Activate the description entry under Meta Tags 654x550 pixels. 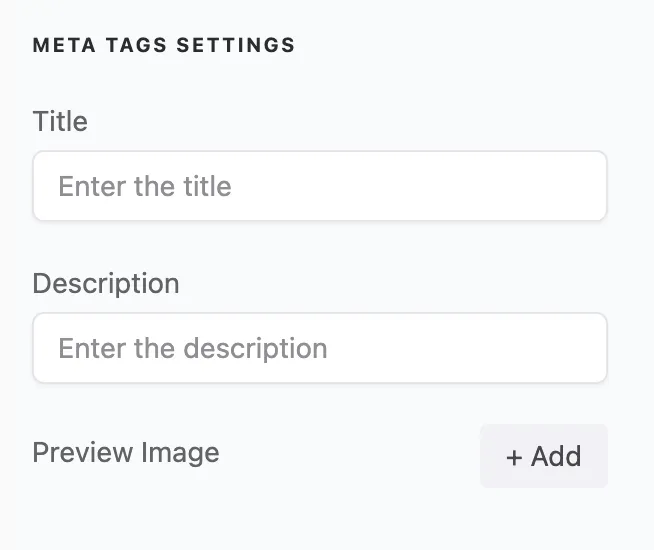[320, 348]
